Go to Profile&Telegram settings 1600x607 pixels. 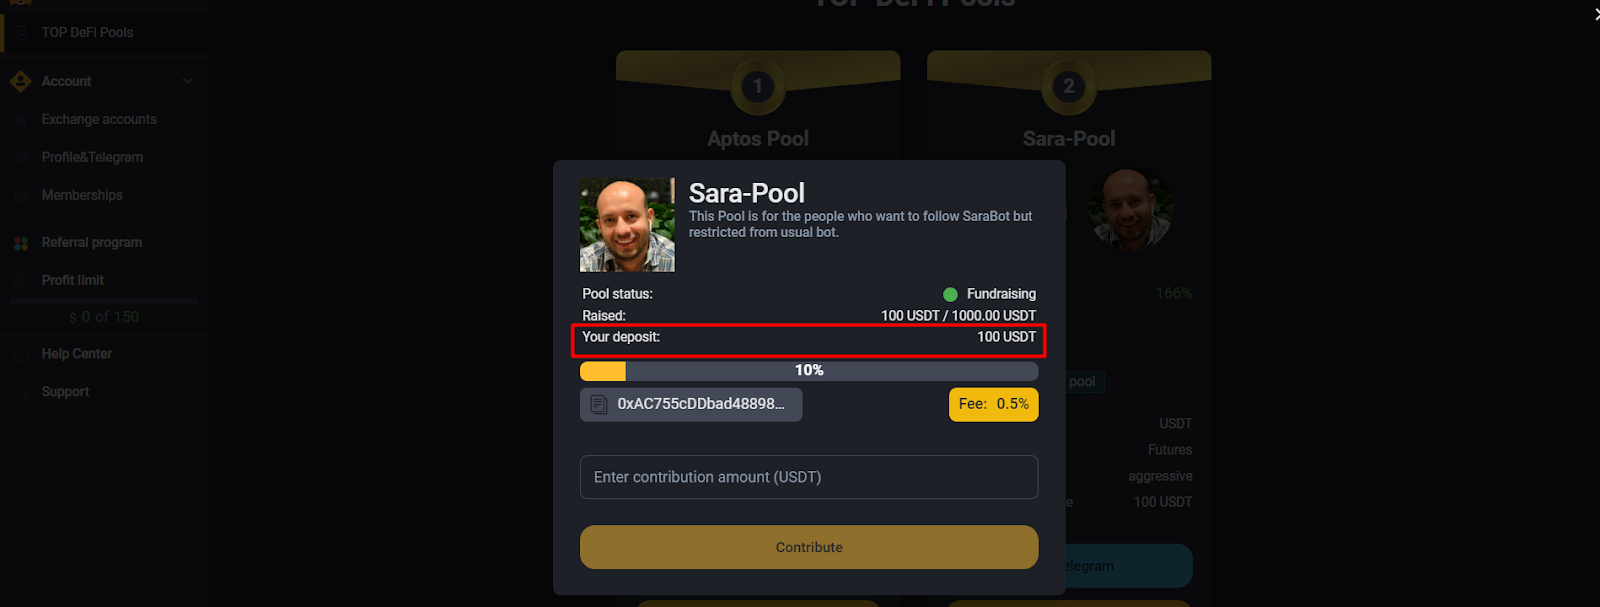tap(92, 157)
